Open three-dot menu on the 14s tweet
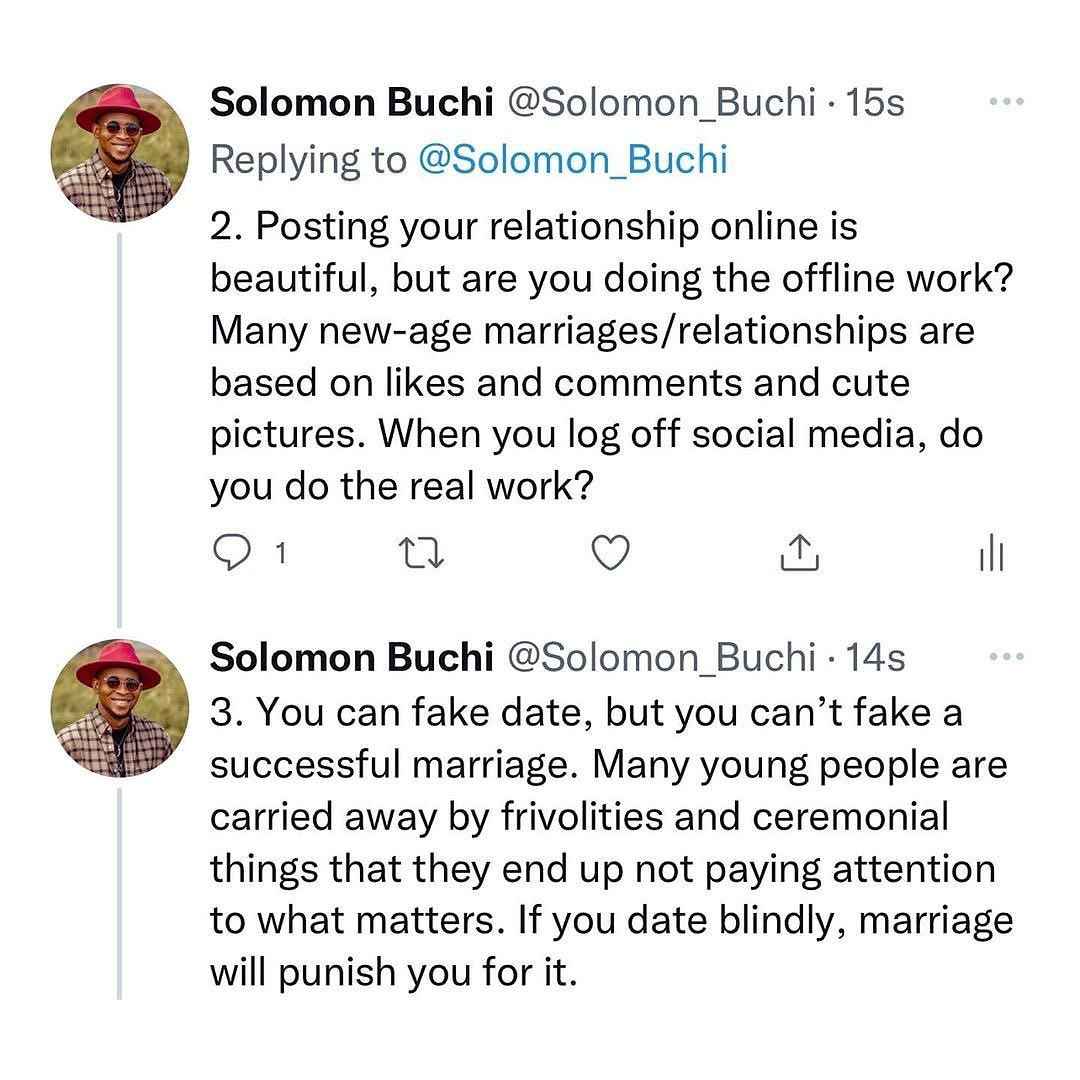Viewport: 1080px width, 1080px height. (x=1006, y=656)
